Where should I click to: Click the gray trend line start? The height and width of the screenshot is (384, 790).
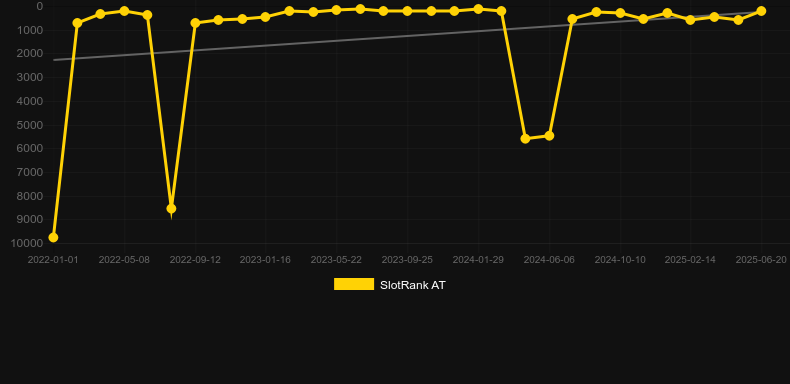point(53,60)
